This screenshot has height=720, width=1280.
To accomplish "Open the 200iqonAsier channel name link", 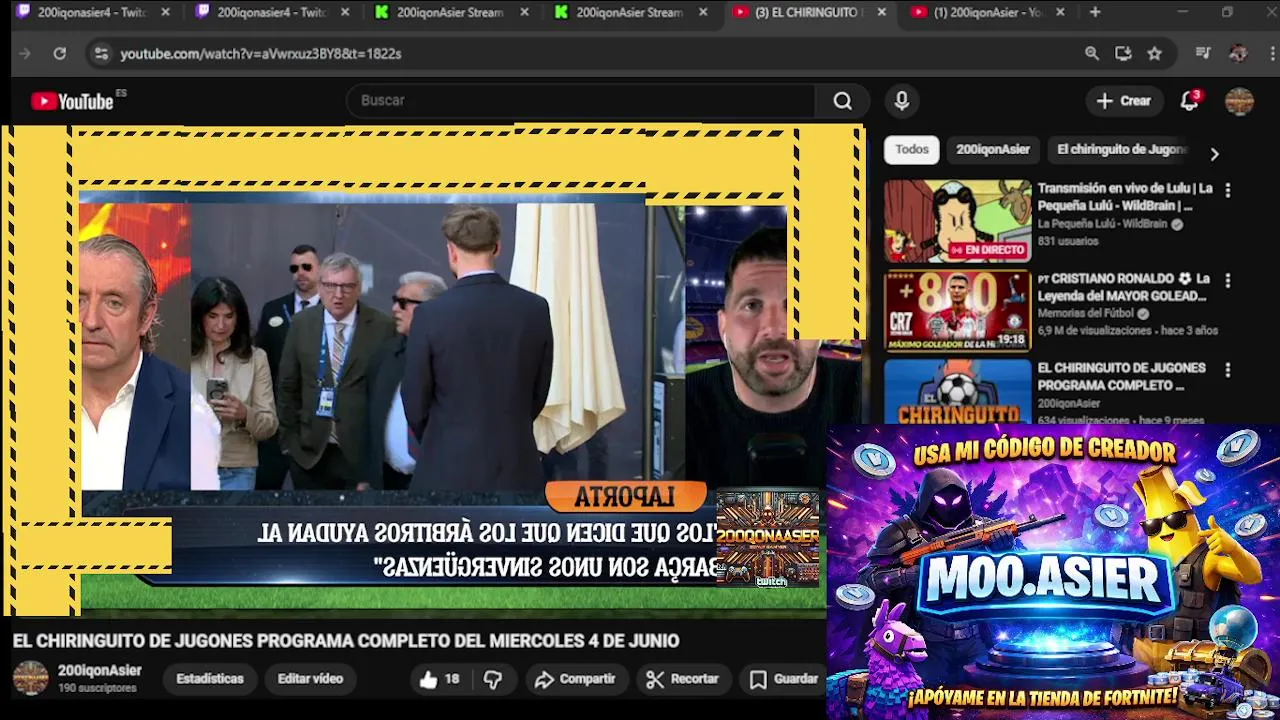I will tap(100, 671).
